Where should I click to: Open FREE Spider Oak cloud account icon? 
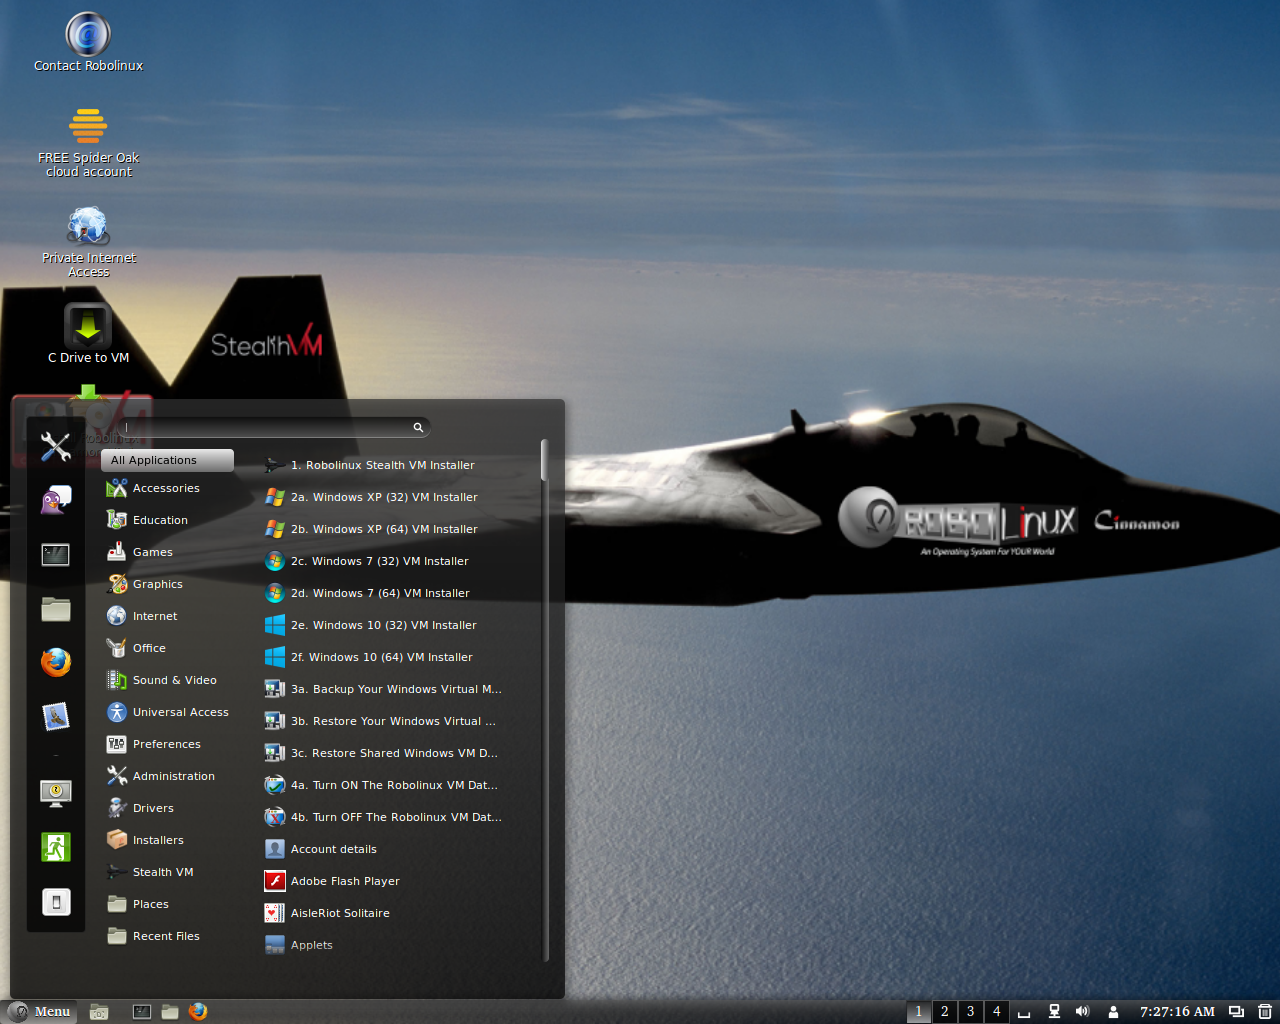coord(88,142)
